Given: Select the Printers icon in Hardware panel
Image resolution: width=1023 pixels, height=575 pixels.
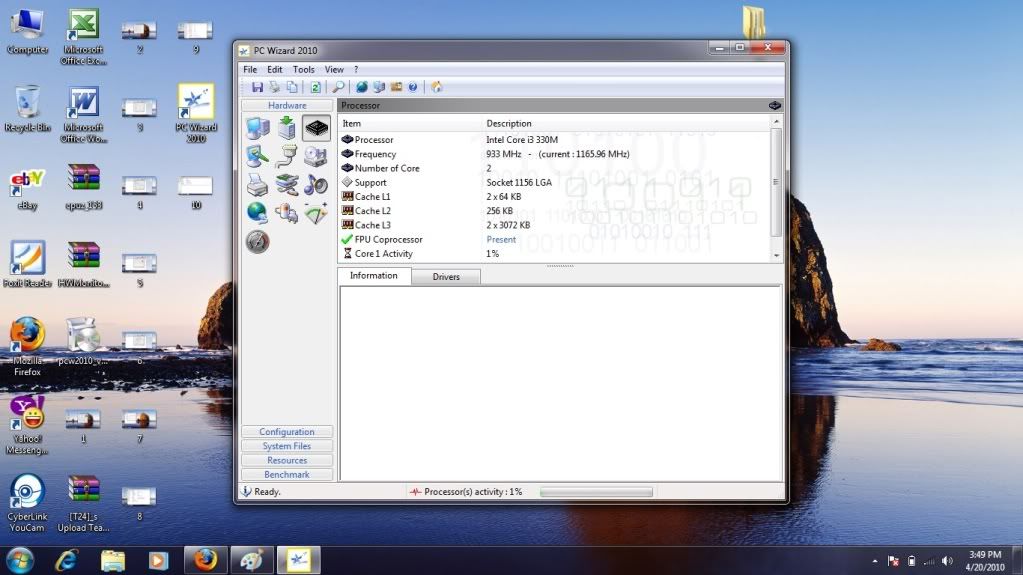Looking at the screenshot, I should 258,185.
